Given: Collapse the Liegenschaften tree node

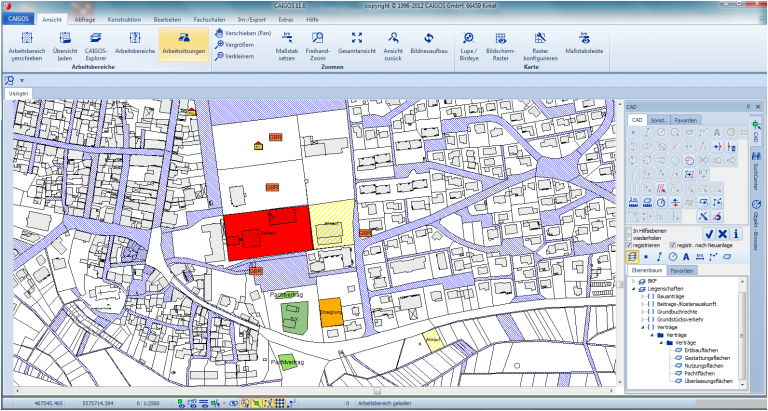Looking at the screenshot, I should tap(631, 288).
